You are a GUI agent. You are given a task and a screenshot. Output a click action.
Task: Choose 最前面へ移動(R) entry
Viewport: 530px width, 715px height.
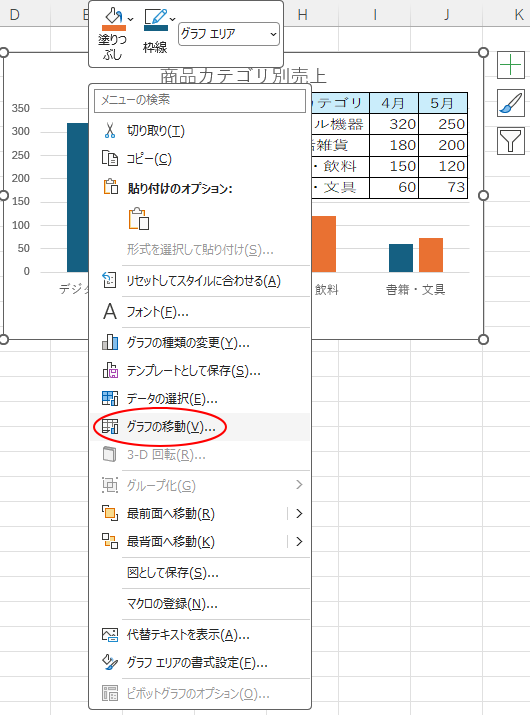200,513
